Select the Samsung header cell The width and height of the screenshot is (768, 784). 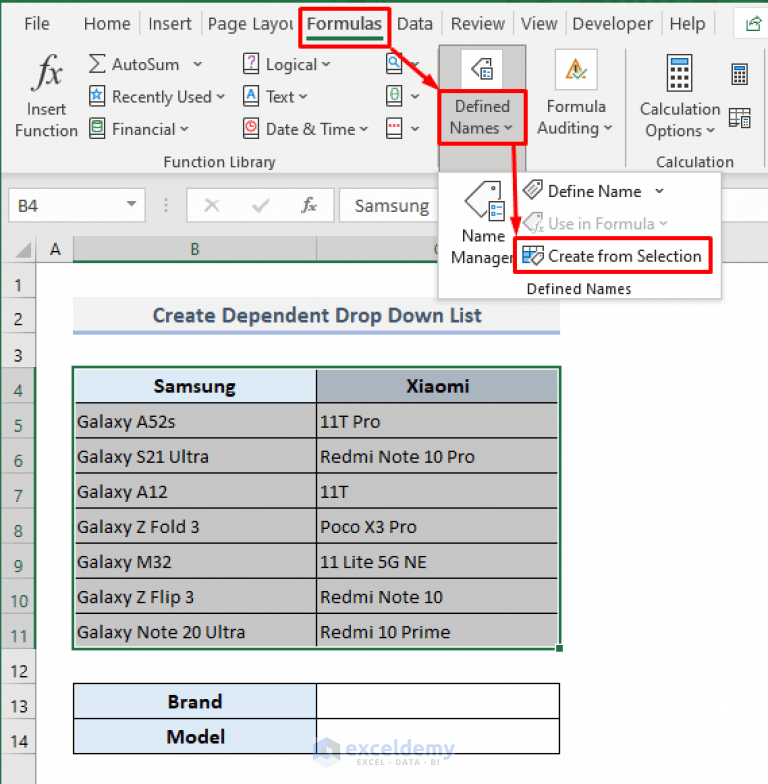pos(195,386)
